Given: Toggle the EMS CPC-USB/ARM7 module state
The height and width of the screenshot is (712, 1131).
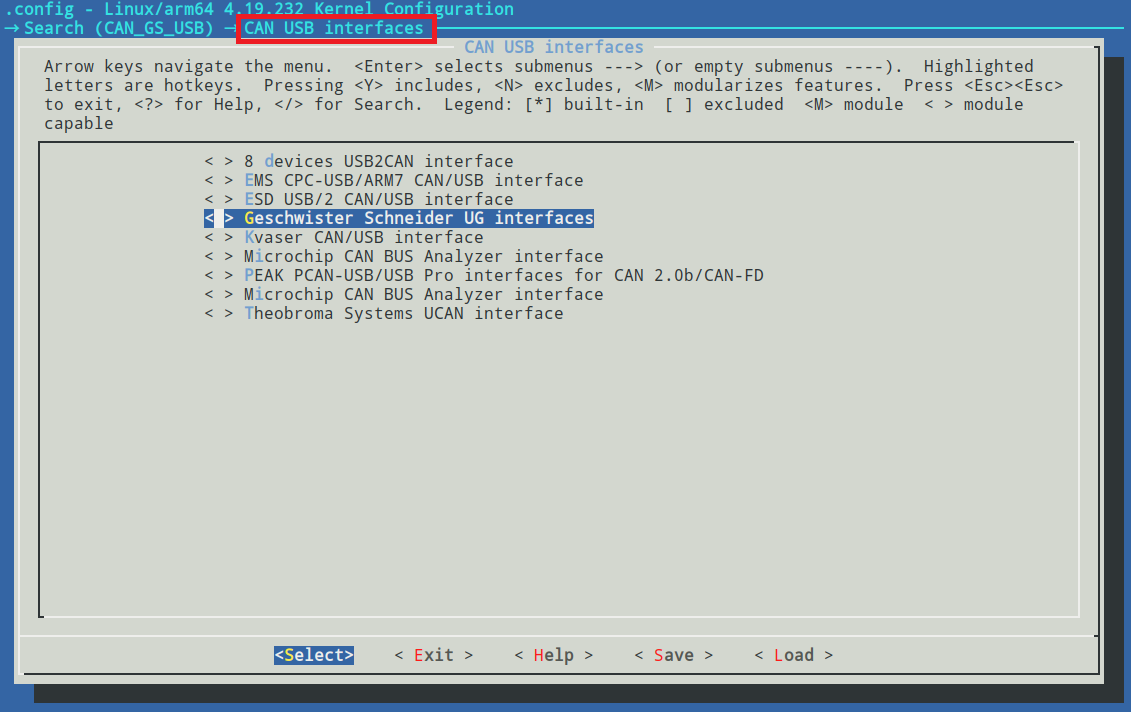Looking at the screenshot, I should click(x=217, y=180).
